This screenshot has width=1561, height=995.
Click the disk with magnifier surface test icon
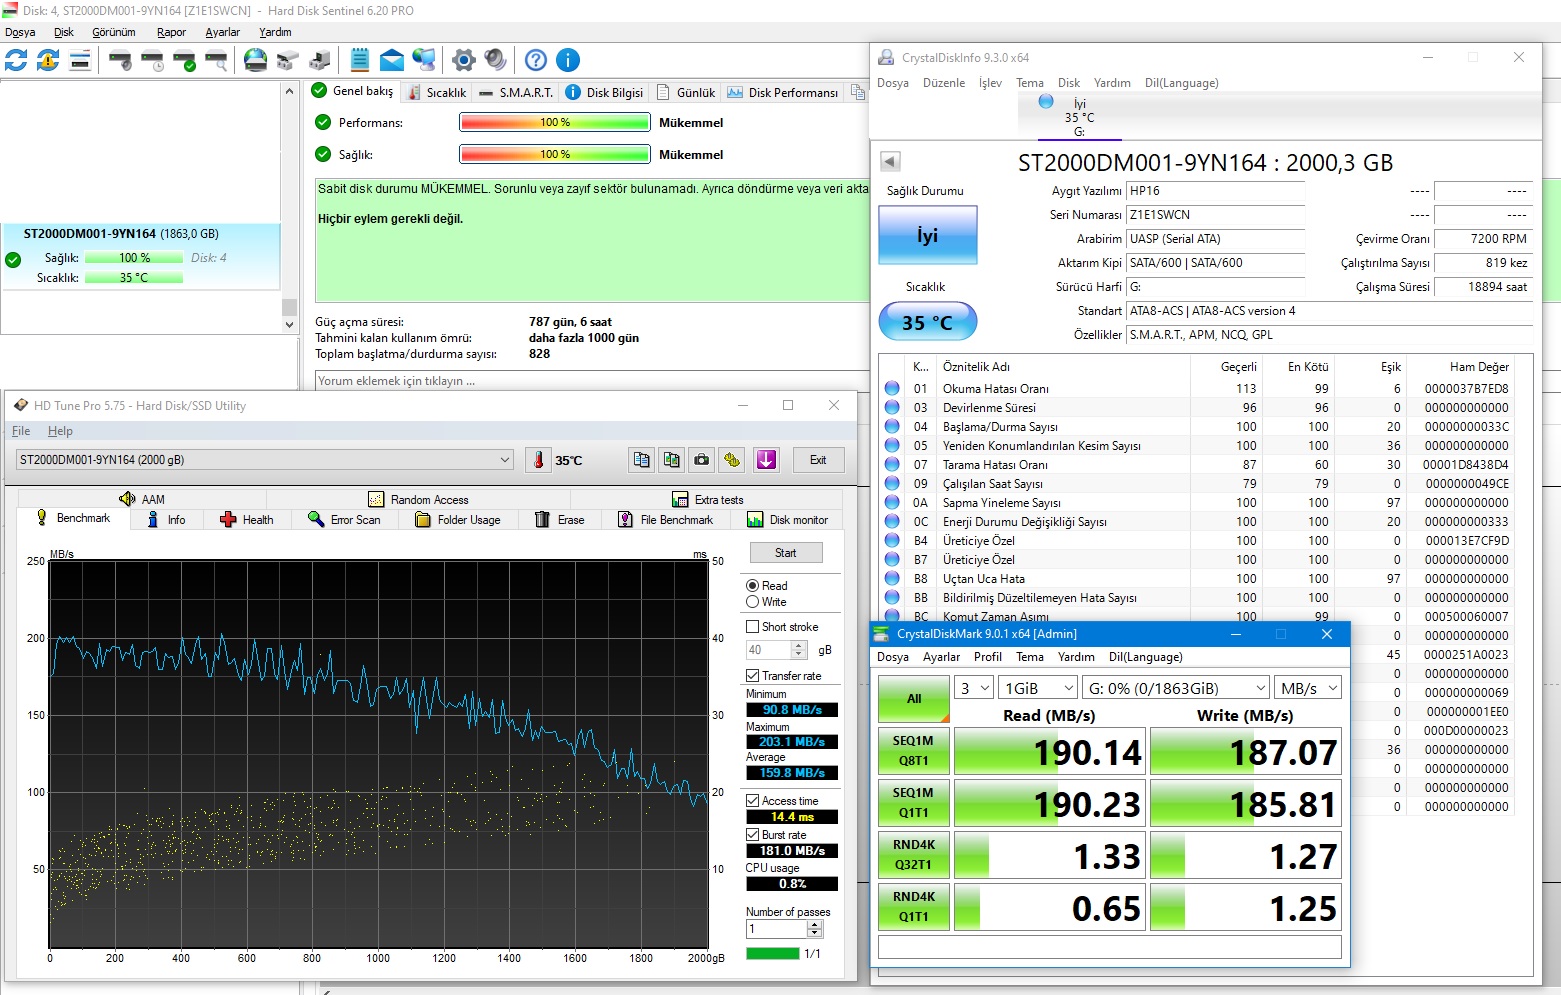[x=216, y=60]
